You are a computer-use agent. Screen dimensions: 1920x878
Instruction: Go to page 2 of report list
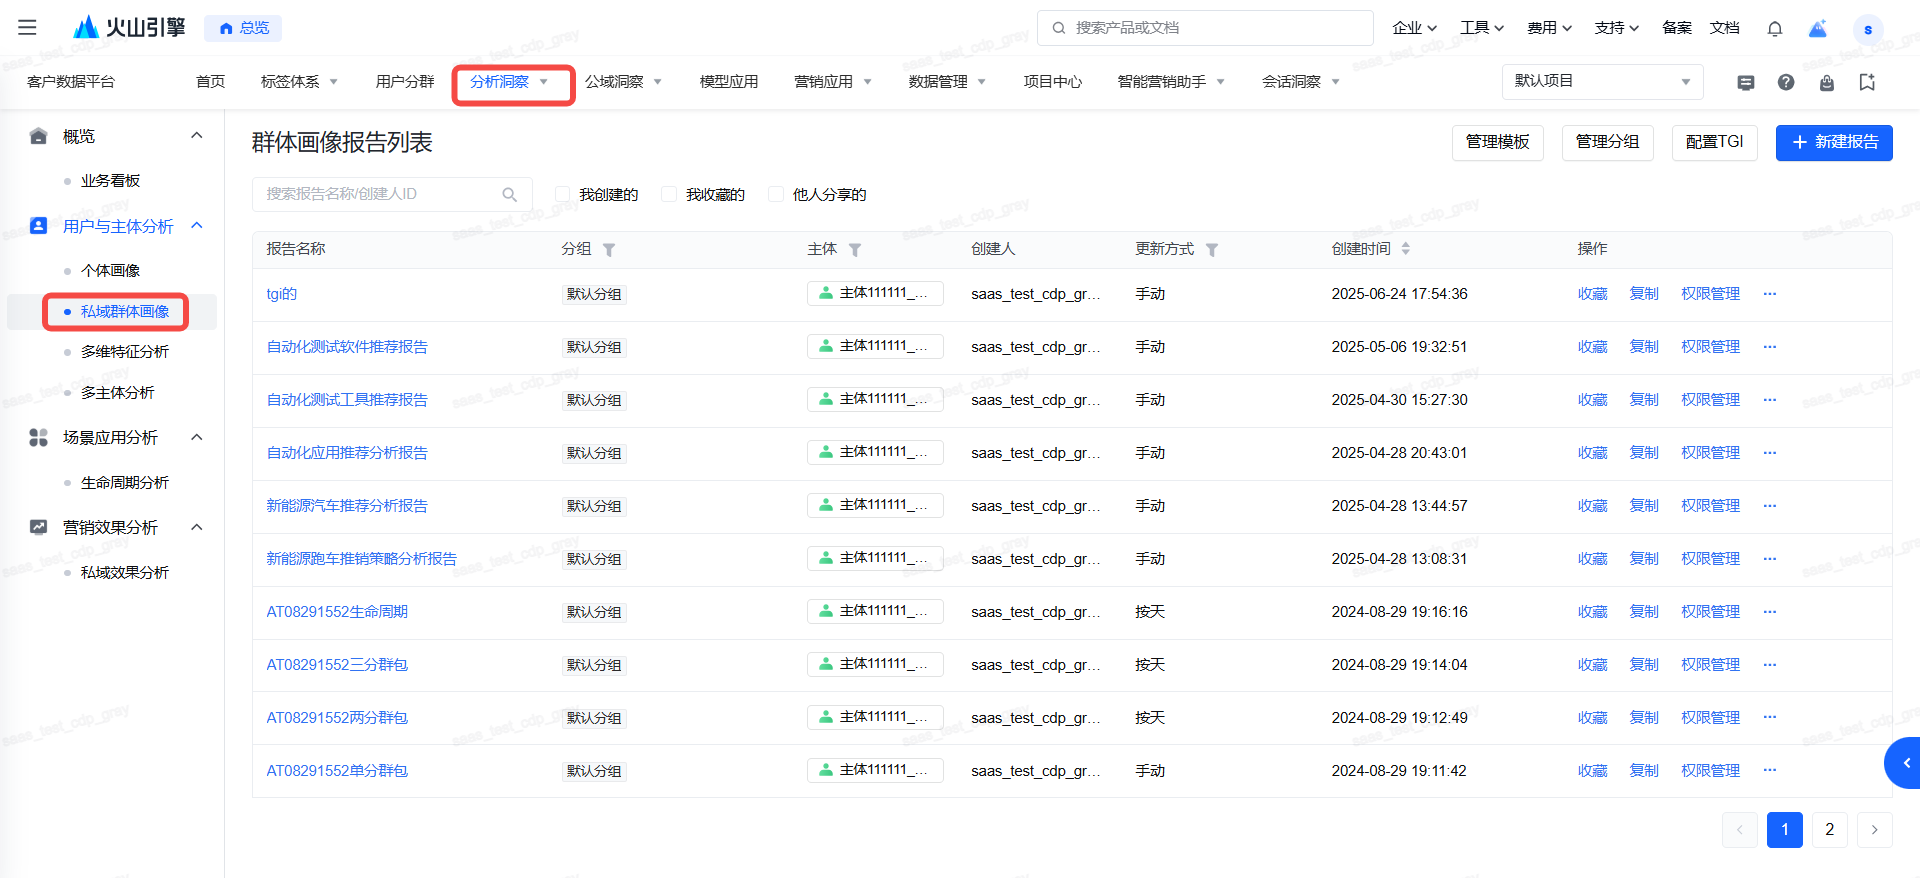(1829, 830)
